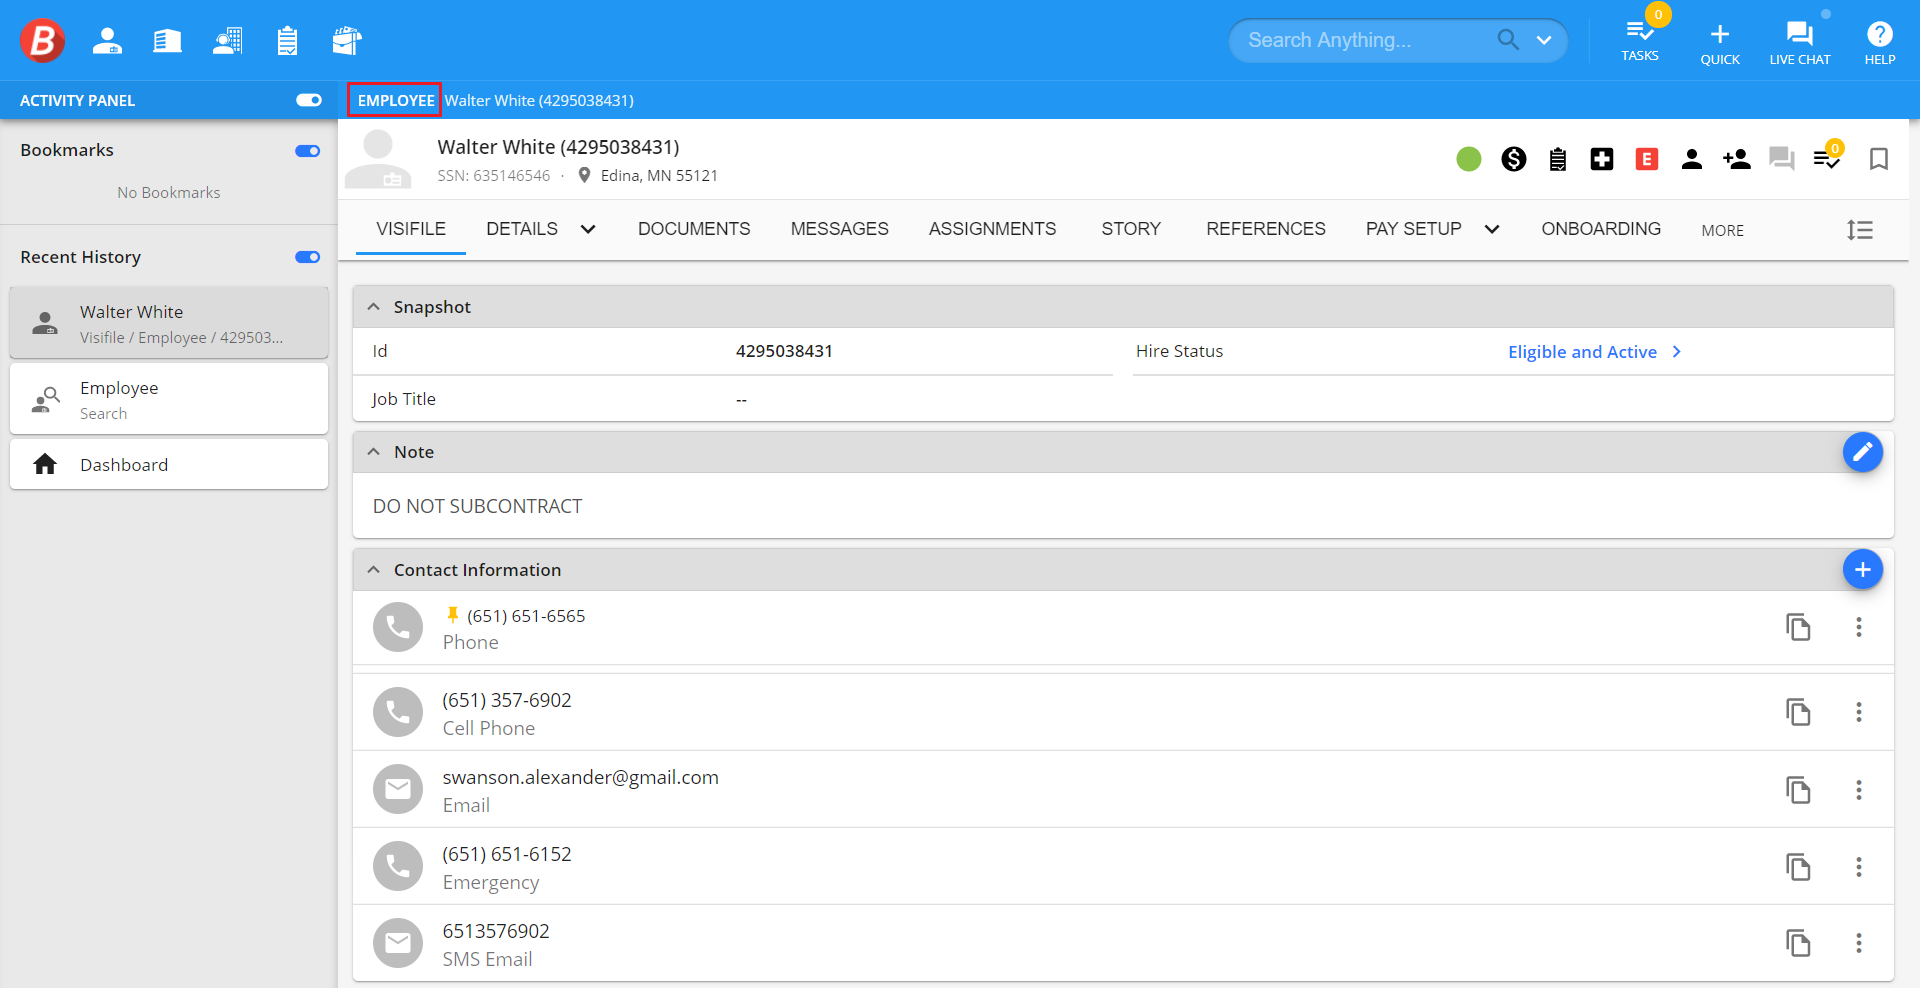The image size is (1920, 988).
Task: Click the single person icon on the employee header
Action: (1692, 159)
